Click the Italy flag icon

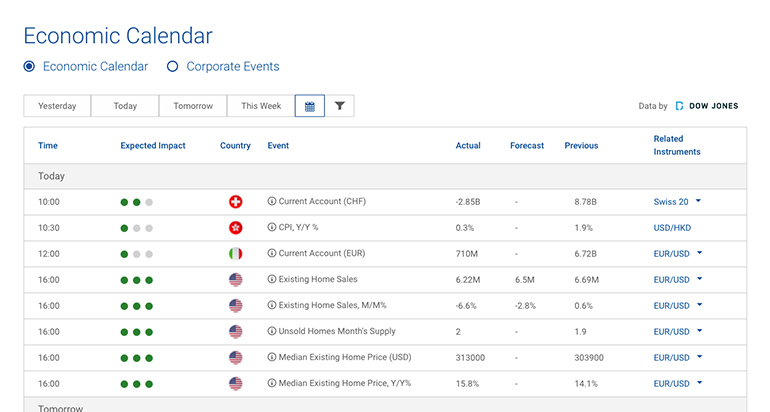[x=236, y=254]
